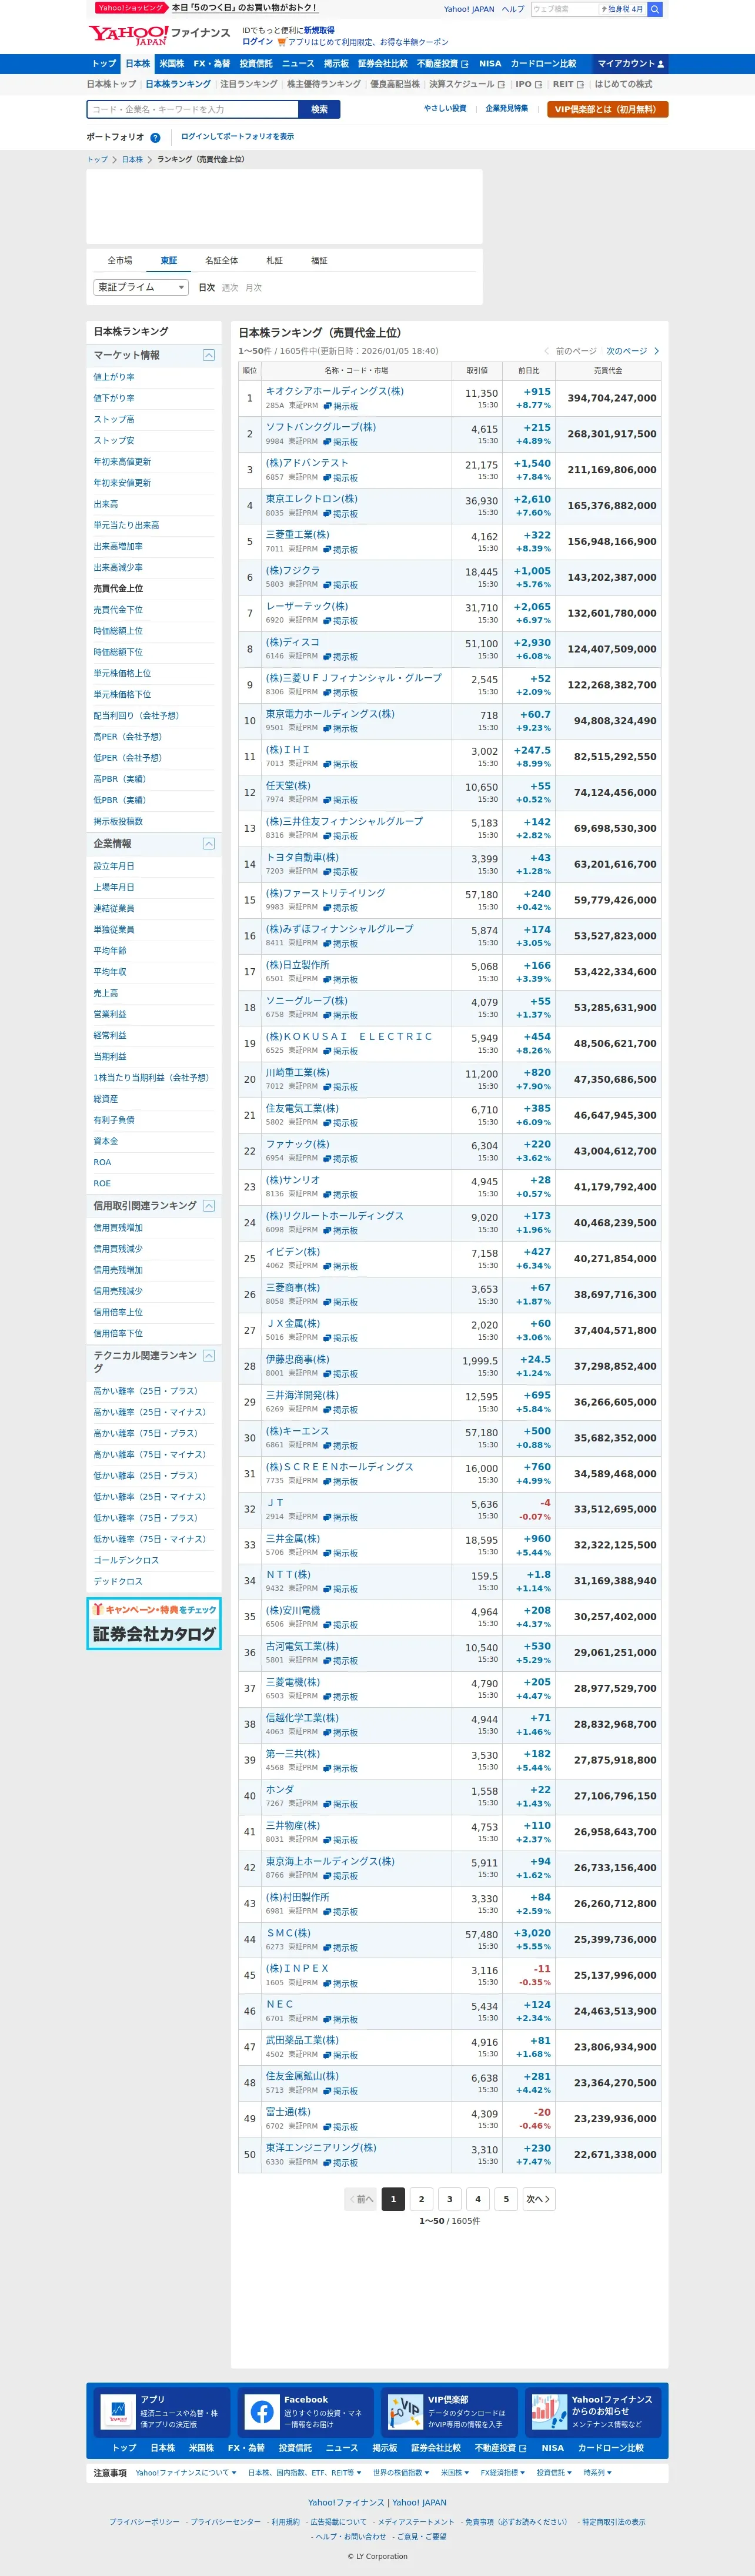Open the 東証プライム market dropdown
The height and width of the screenshot is (2576, 755).
coord(141,287)
